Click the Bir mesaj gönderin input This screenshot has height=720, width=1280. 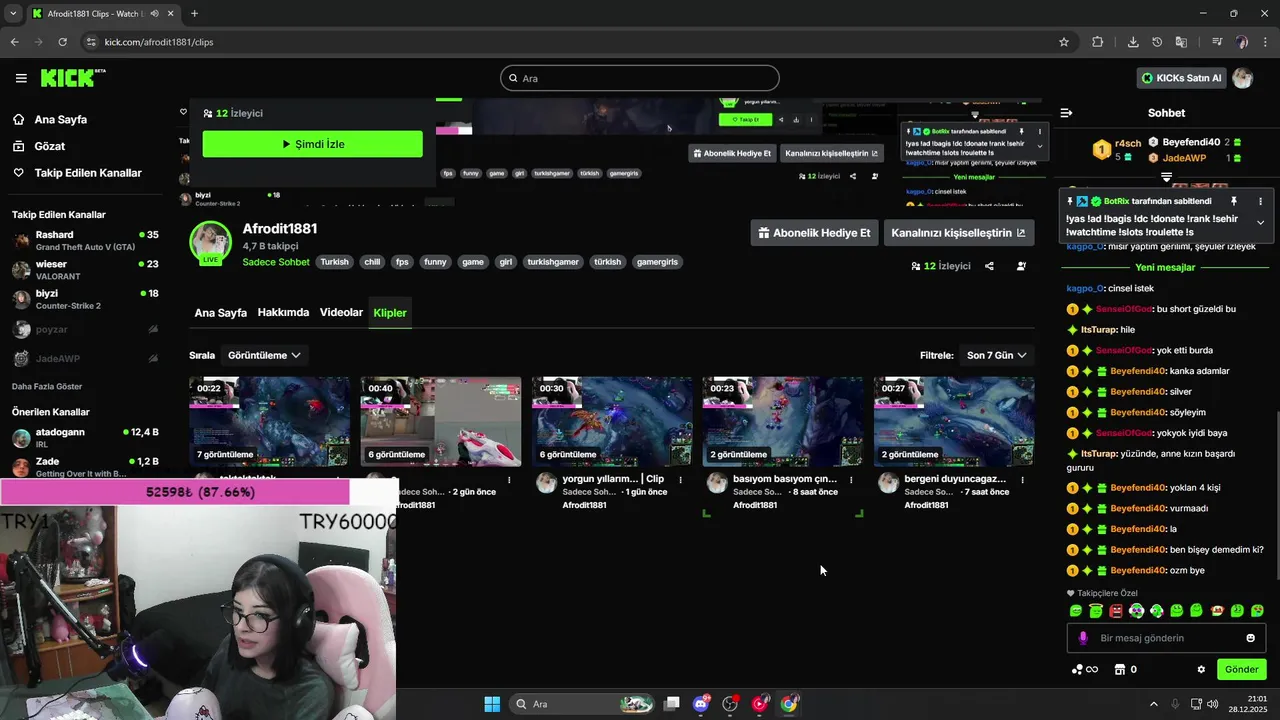point(1166,638)
